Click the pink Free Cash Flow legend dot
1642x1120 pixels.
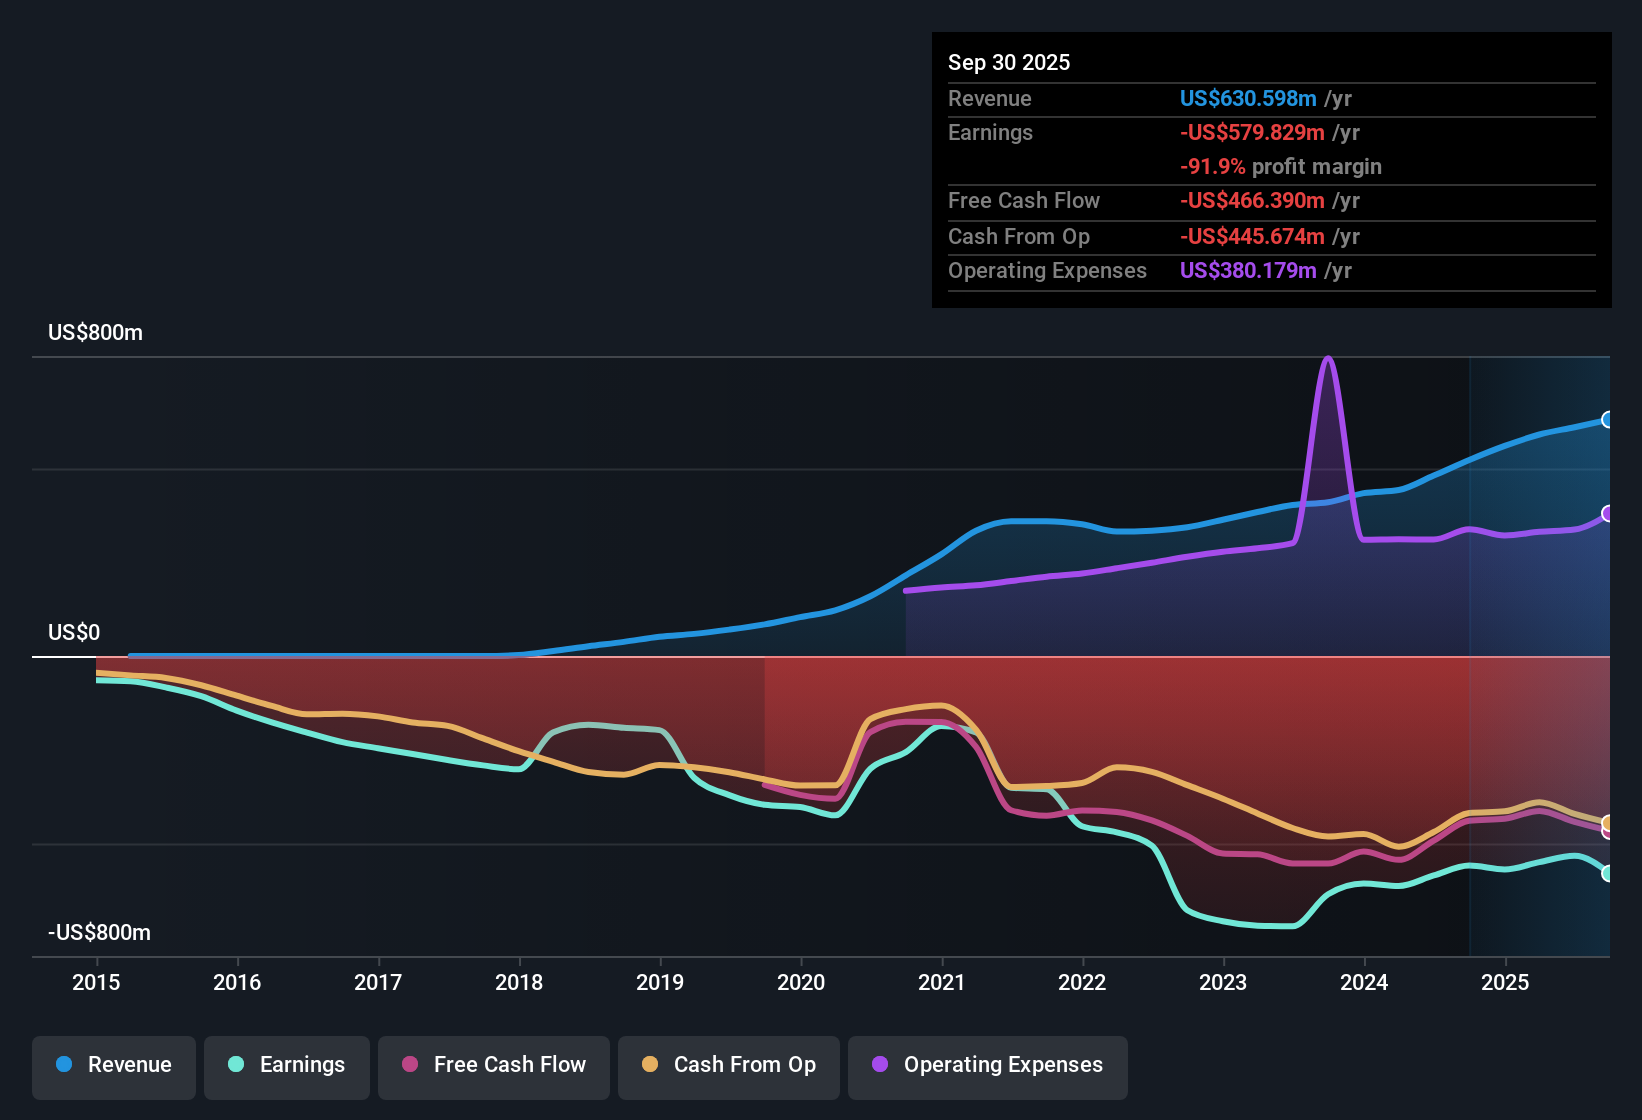pyautogui.click(x=408, y=1065)
